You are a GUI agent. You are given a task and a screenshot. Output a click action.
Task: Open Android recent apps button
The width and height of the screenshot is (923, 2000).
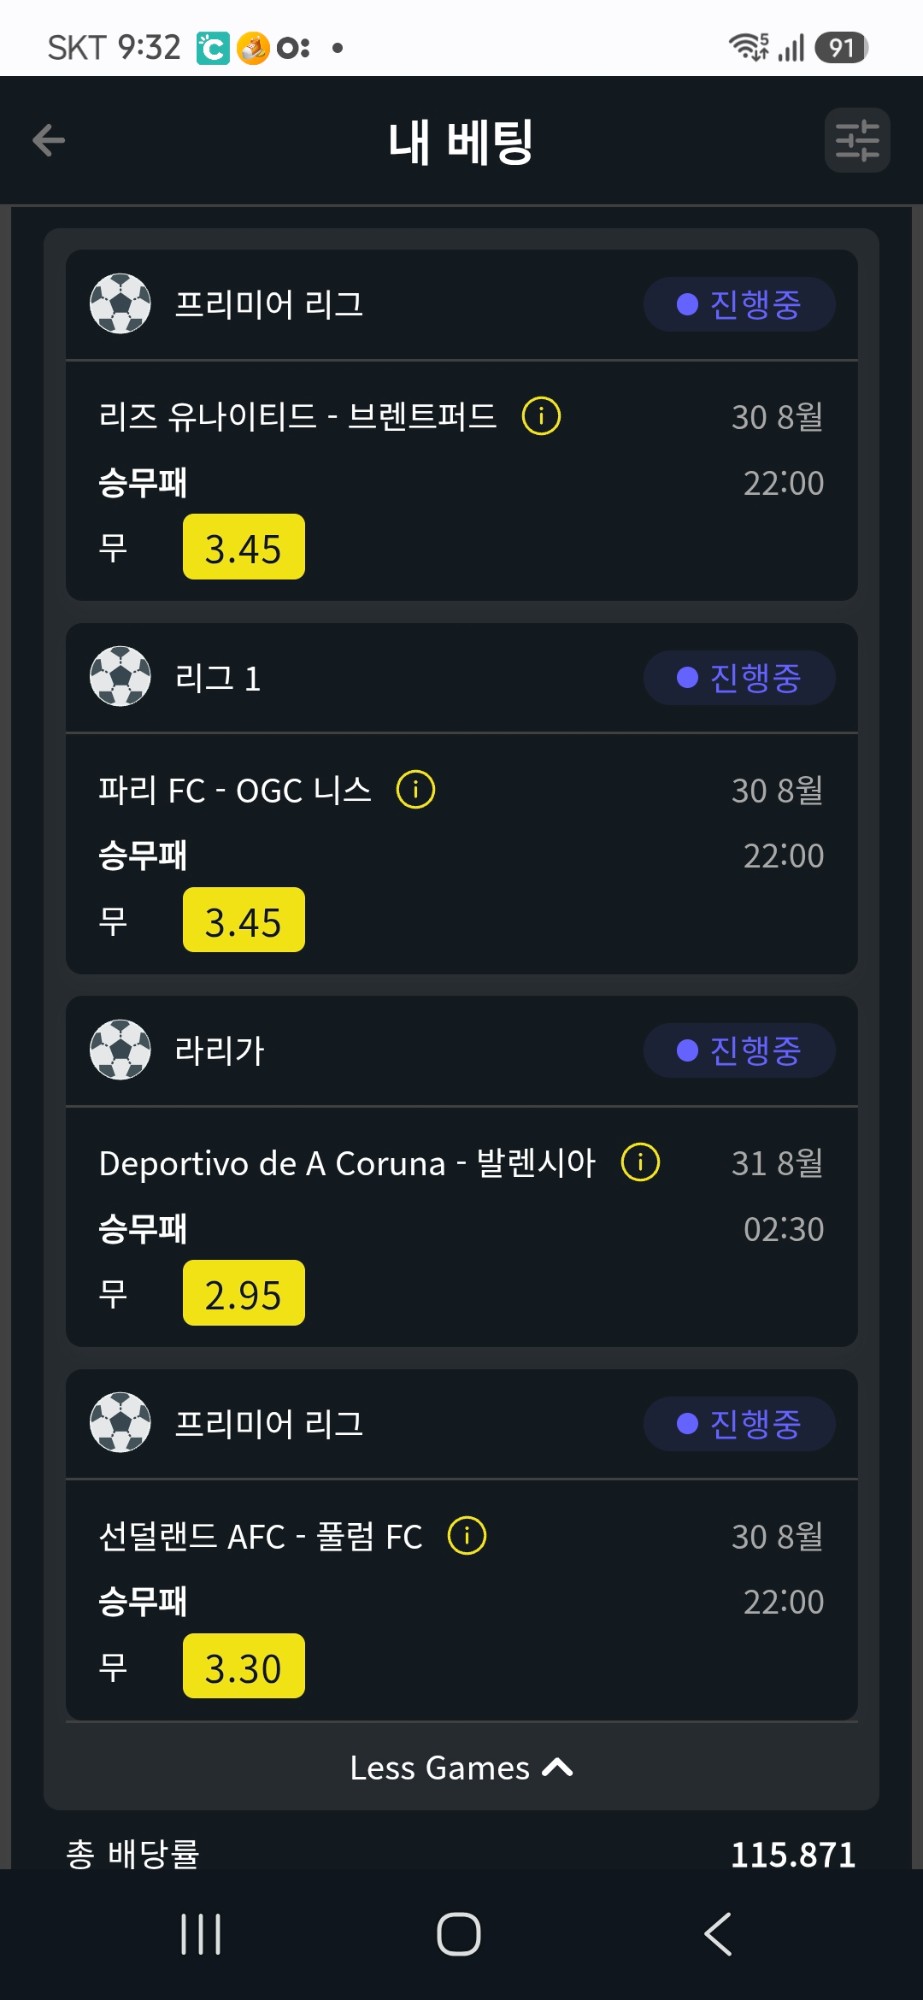(201, 1934)
